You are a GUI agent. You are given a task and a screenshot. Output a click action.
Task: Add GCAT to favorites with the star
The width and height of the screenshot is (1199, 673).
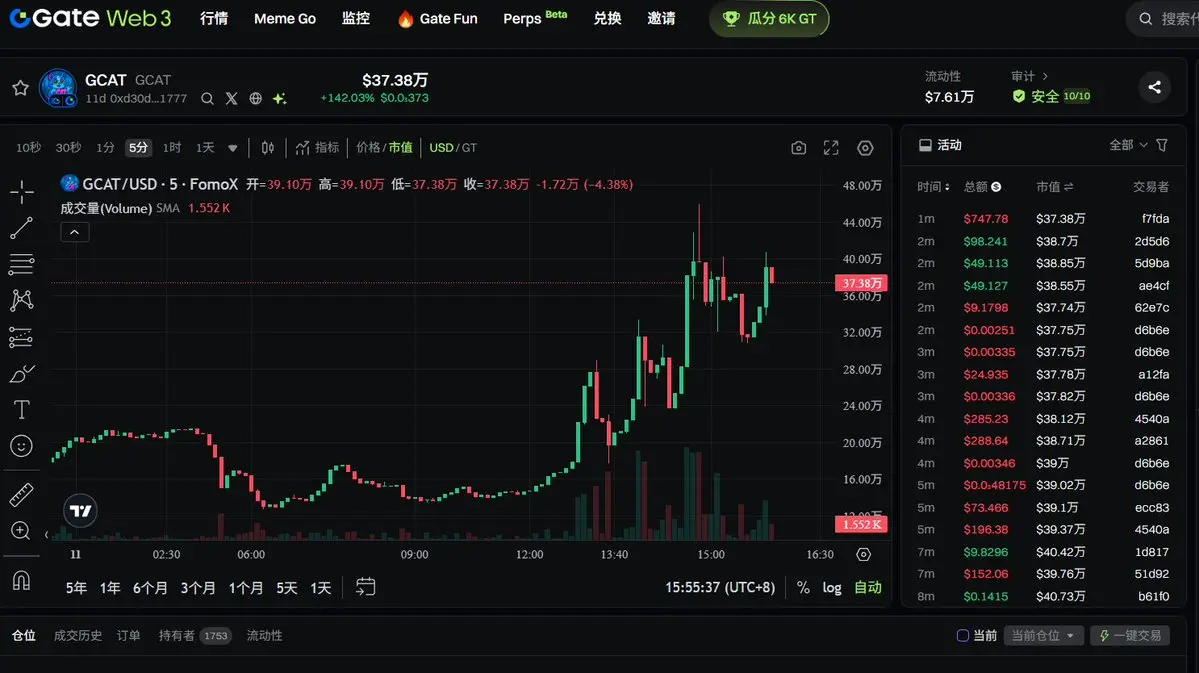pyautogui.click(x=21, y=88)
